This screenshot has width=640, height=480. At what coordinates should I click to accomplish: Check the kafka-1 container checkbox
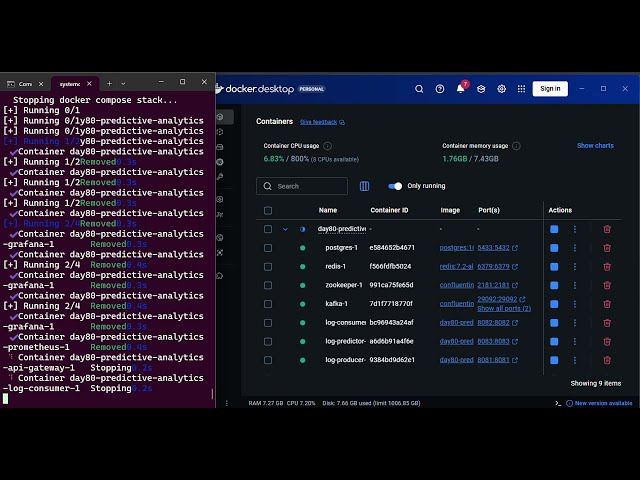click(268, 304)
